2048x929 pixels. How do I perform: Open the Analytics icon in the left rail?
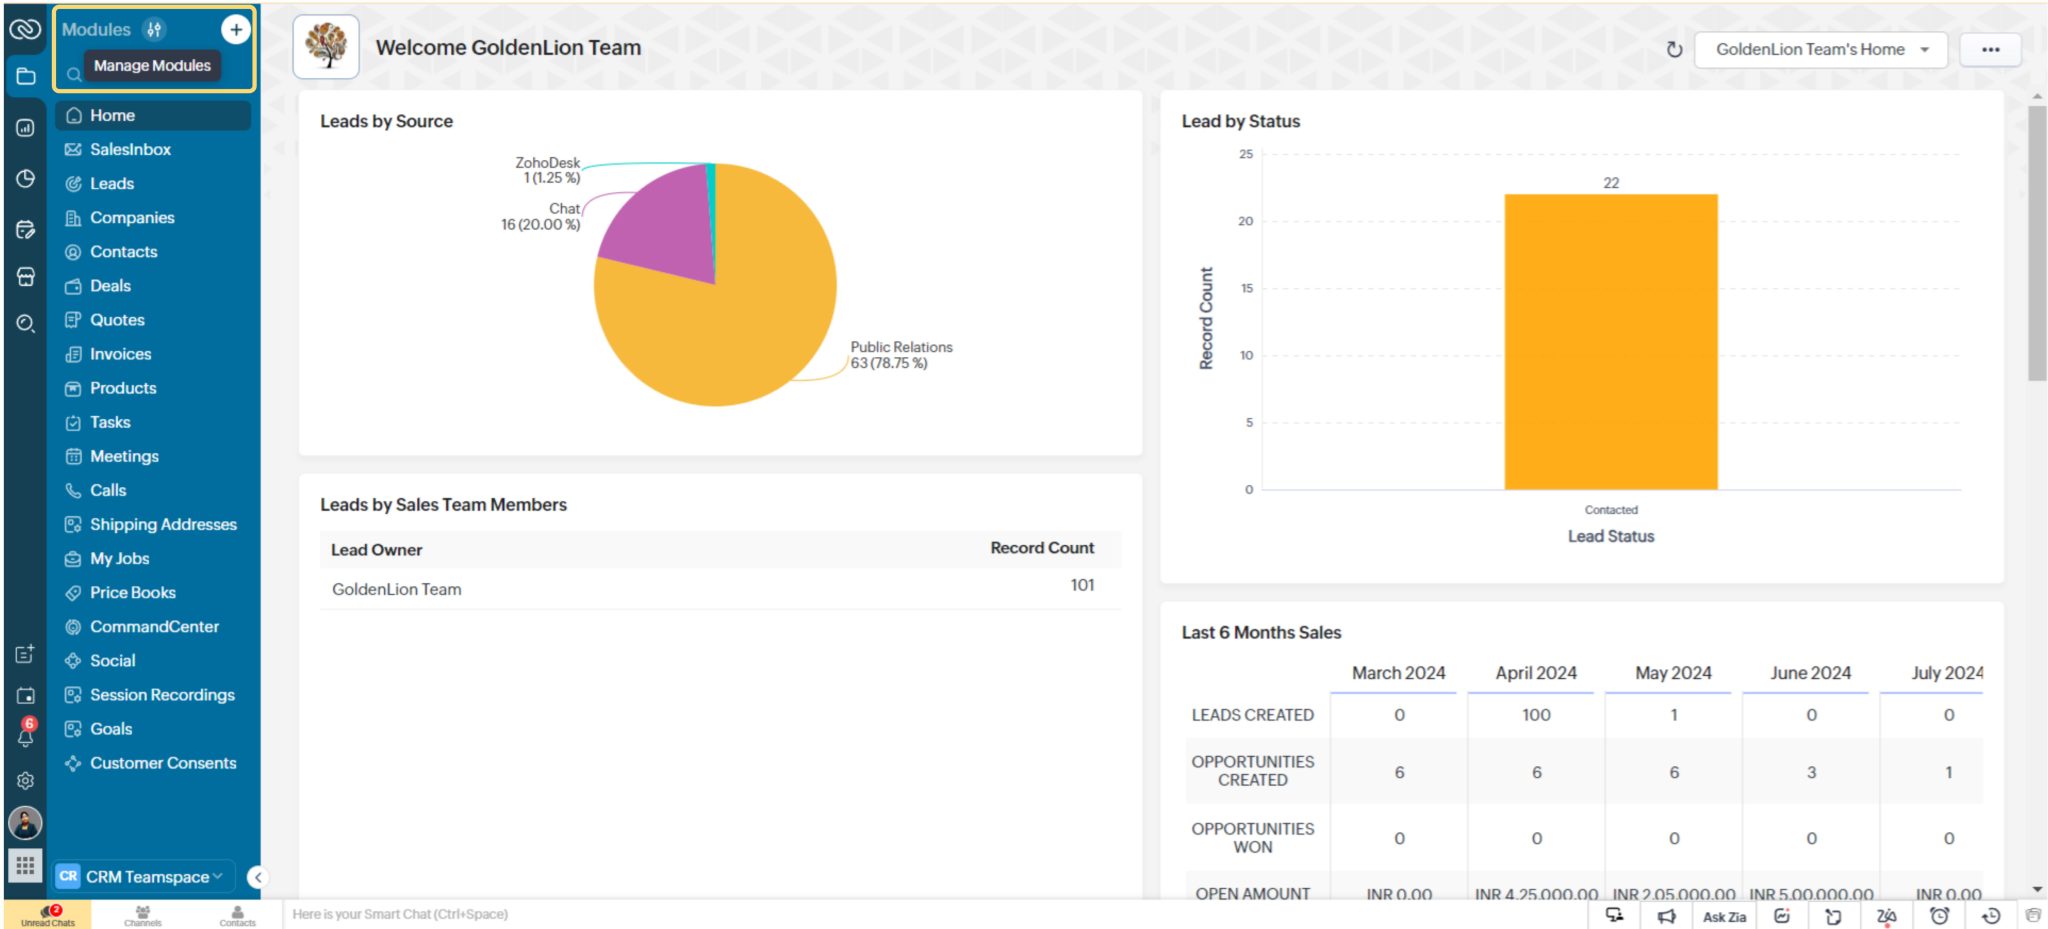point(25,128)
